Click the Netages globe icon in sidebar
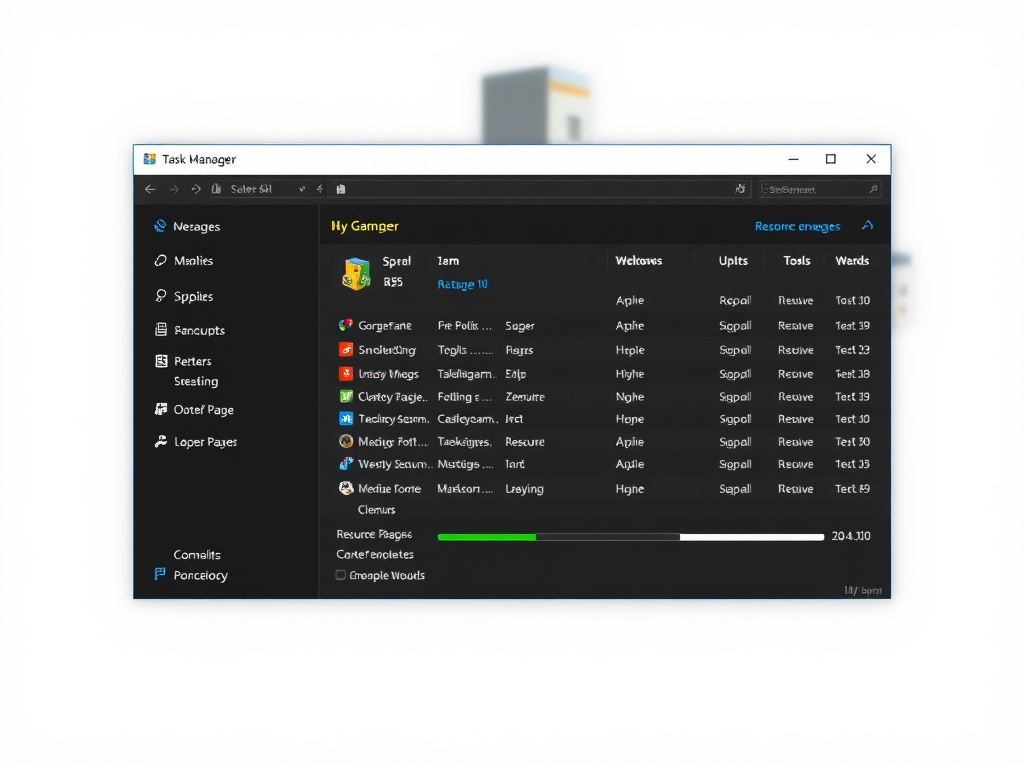 [x=161, y=226]
